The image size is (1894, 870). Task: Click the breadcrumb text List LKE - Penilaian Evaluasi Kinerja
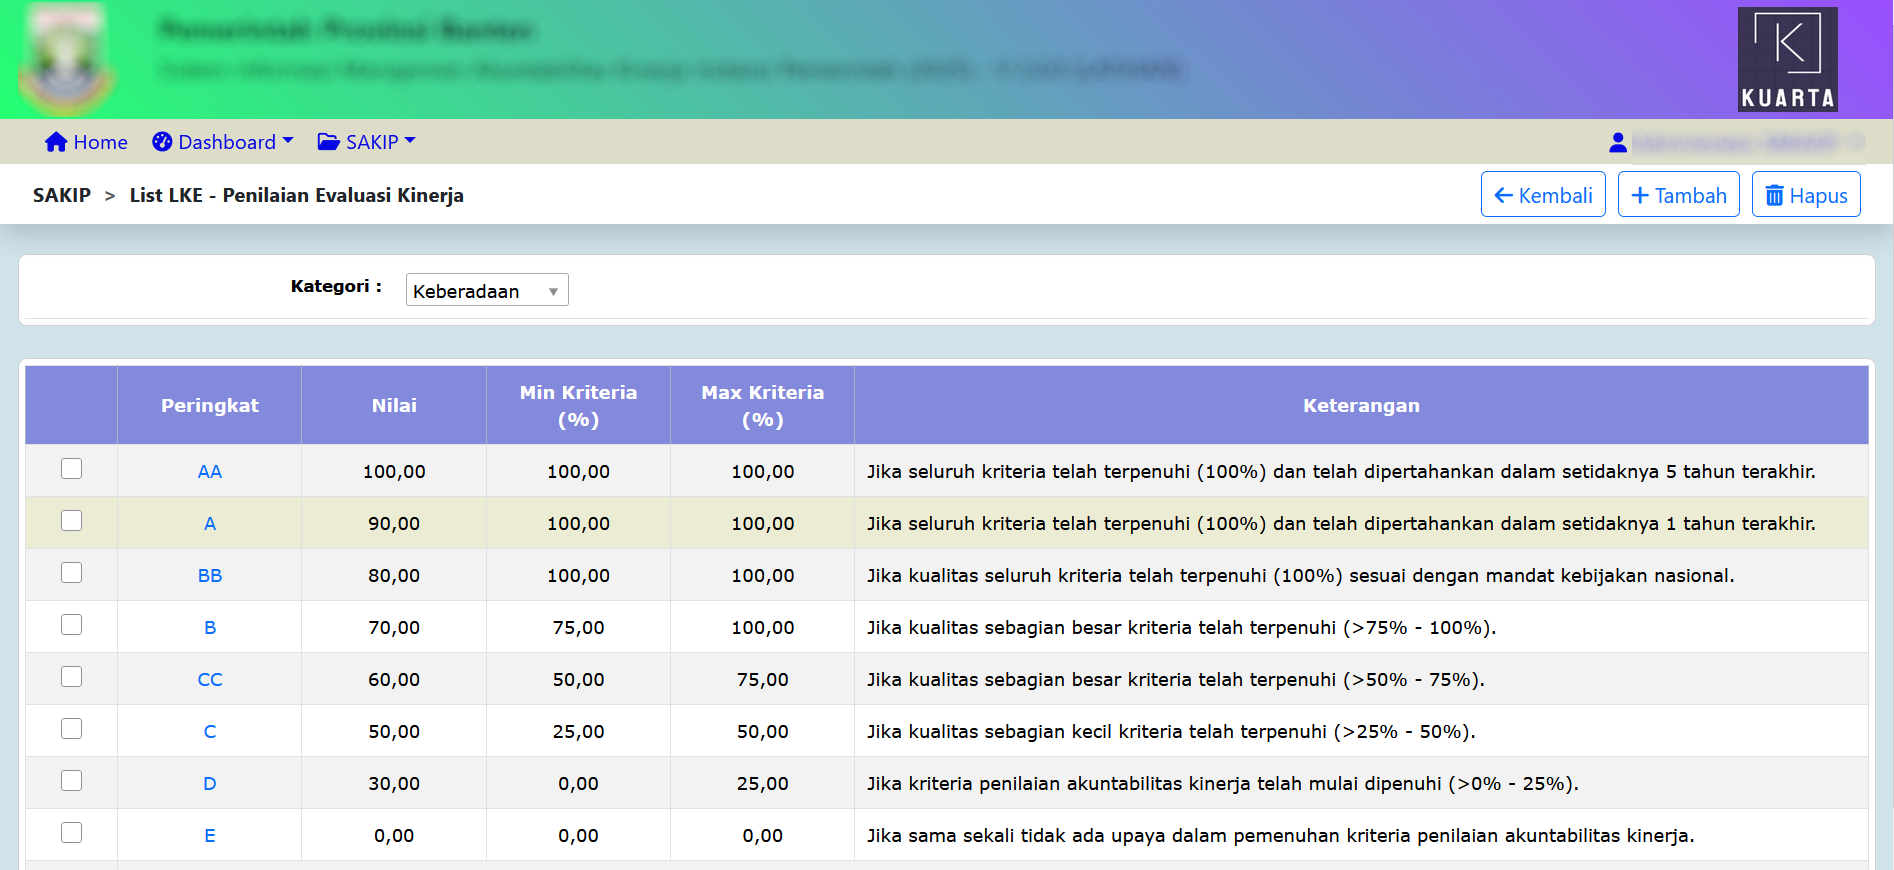297,195
